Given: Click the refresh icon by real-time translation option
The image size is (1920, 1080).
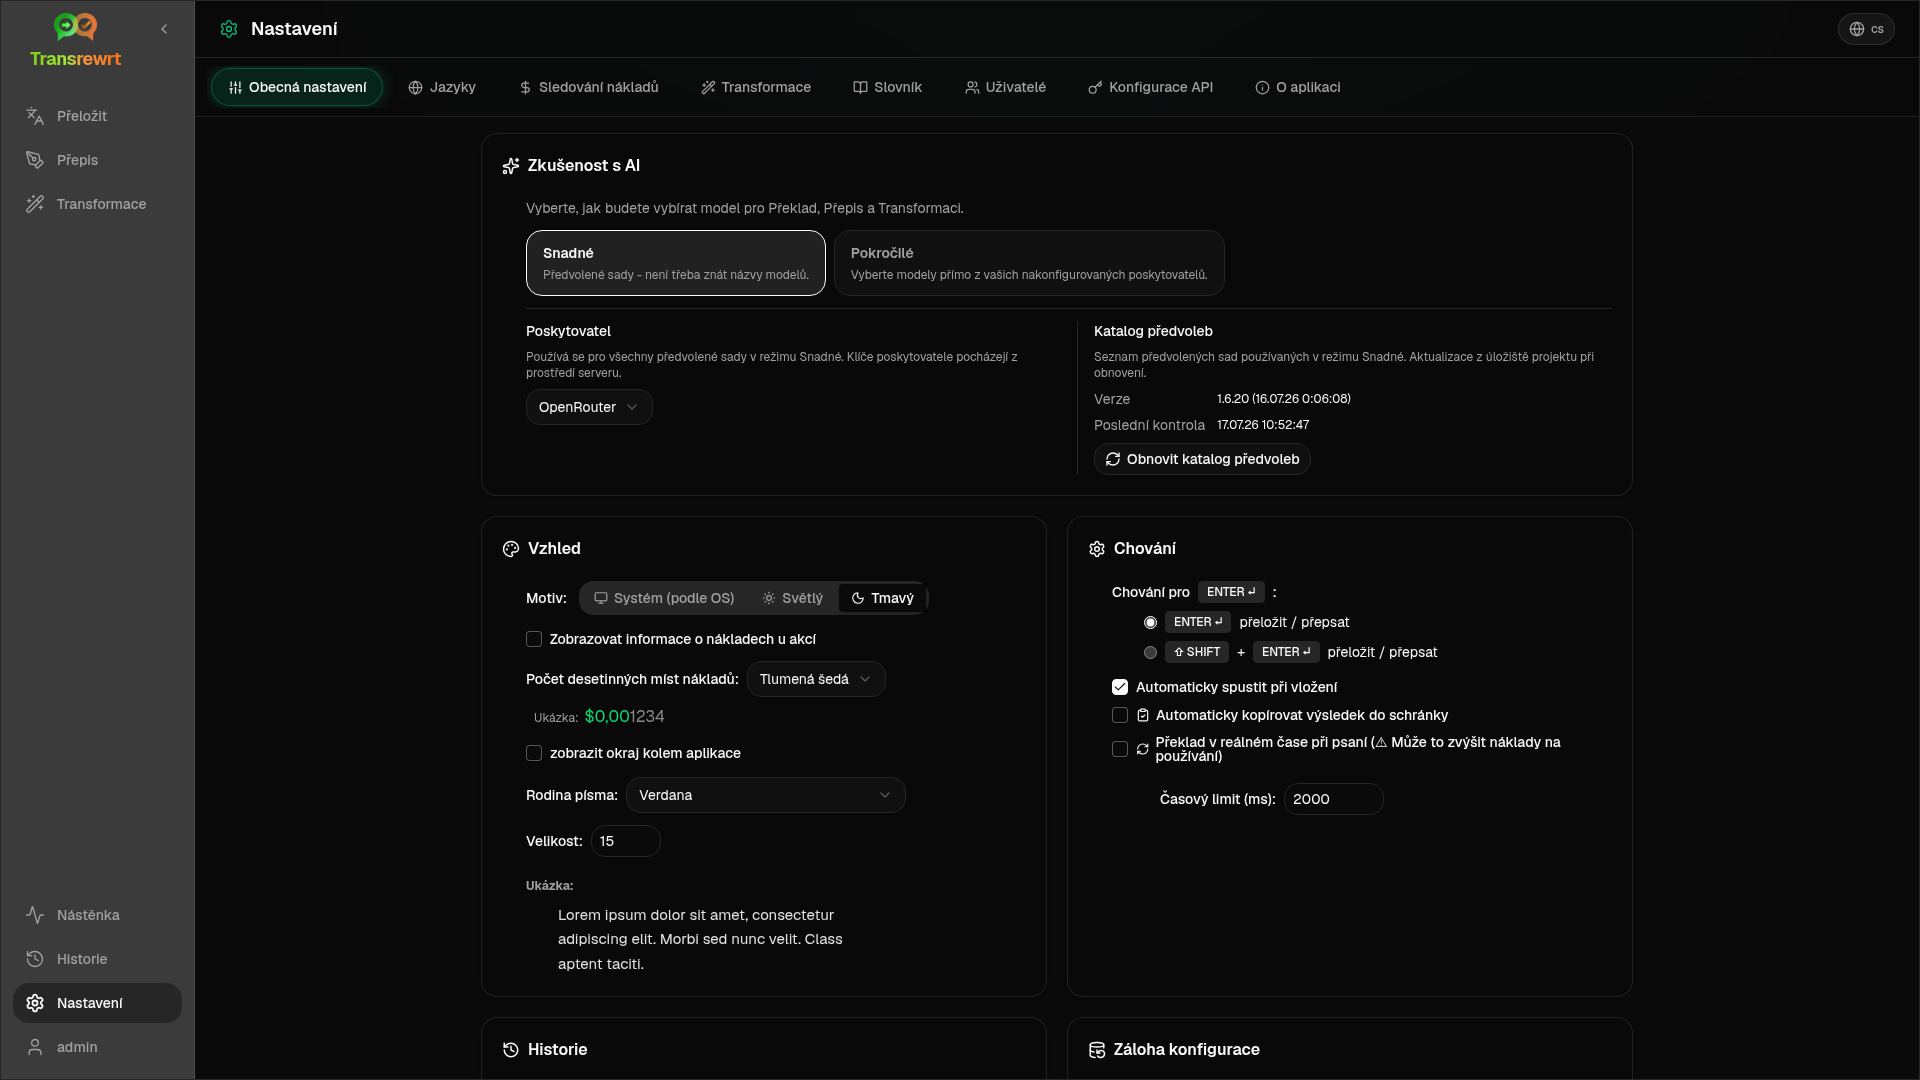Looking at the screenshot, I should point(1143,749).
